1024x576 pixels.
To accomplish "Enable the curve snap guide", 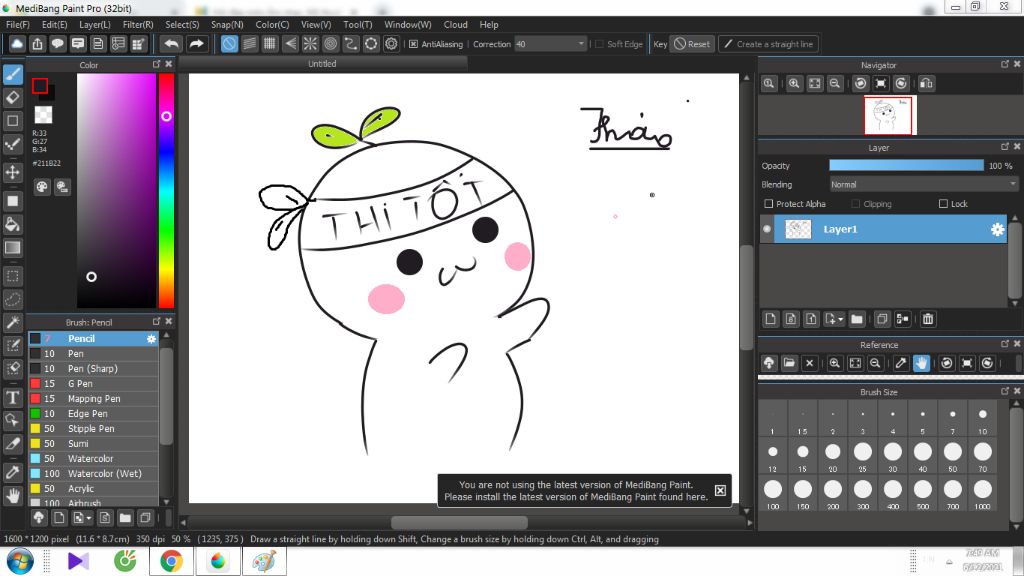I will [x=351, y=44].
